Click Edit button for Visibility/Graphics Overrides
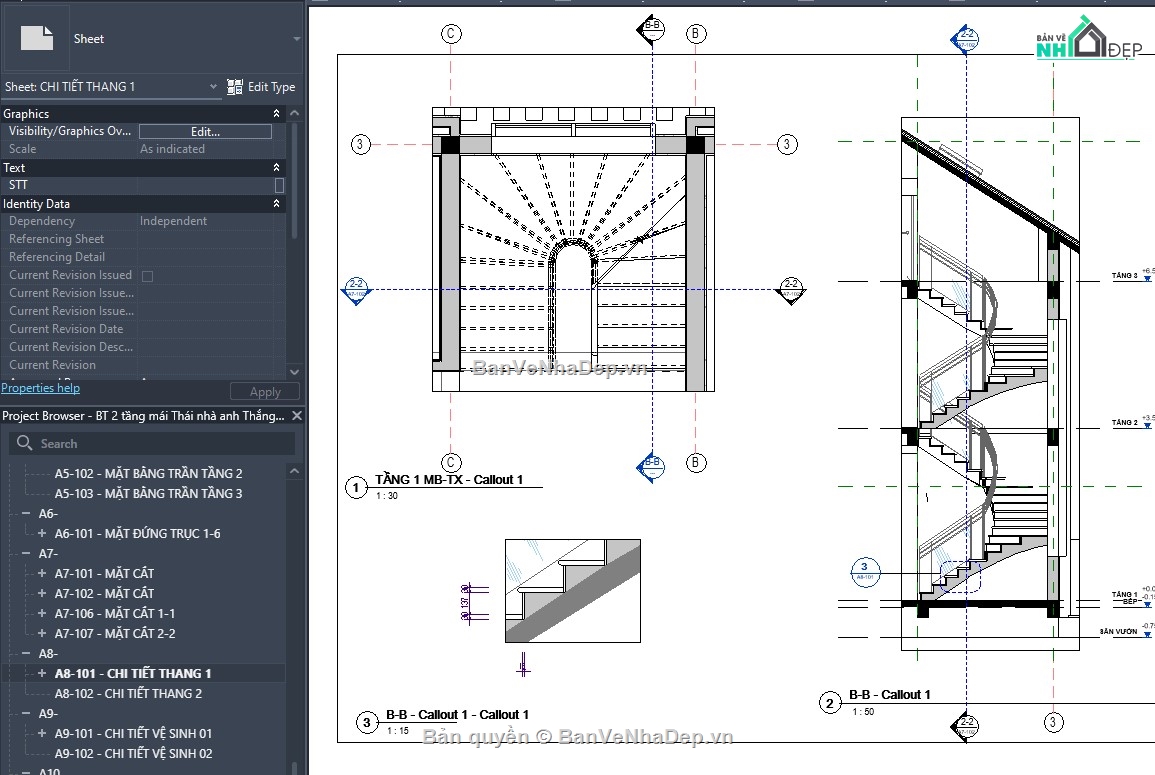Screen dimensions: 1155x775 click(206, 131)
